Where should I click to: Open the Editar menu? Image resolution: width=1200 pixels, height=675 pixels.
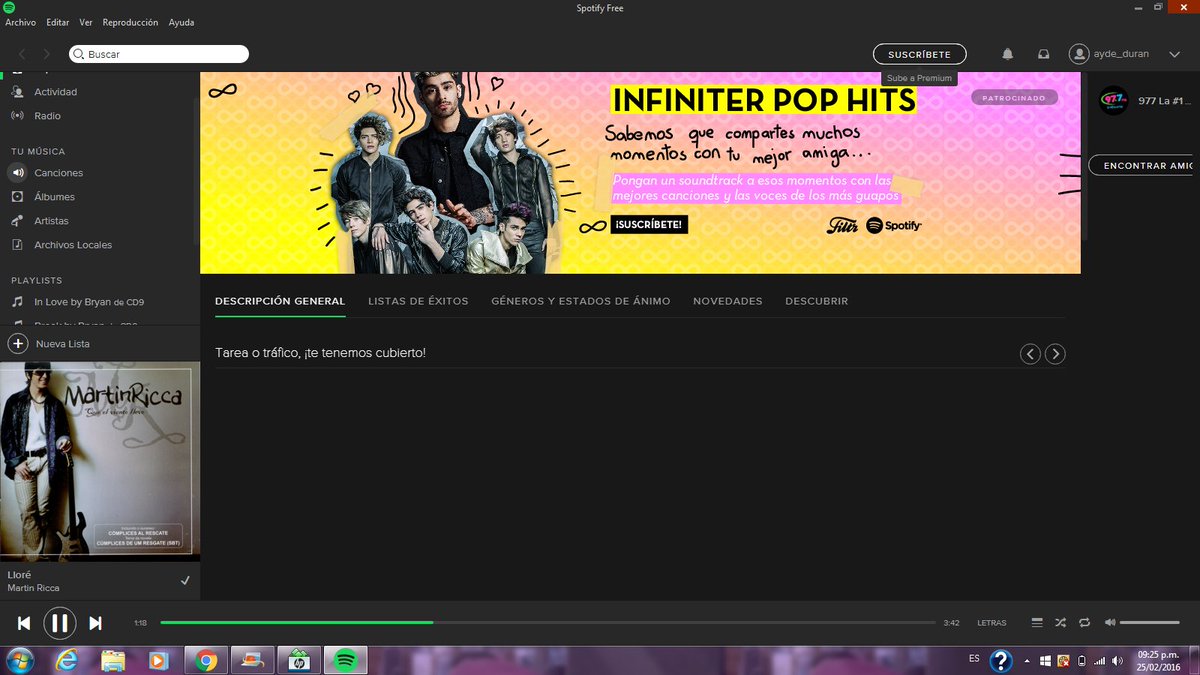[x=58, y=22]
